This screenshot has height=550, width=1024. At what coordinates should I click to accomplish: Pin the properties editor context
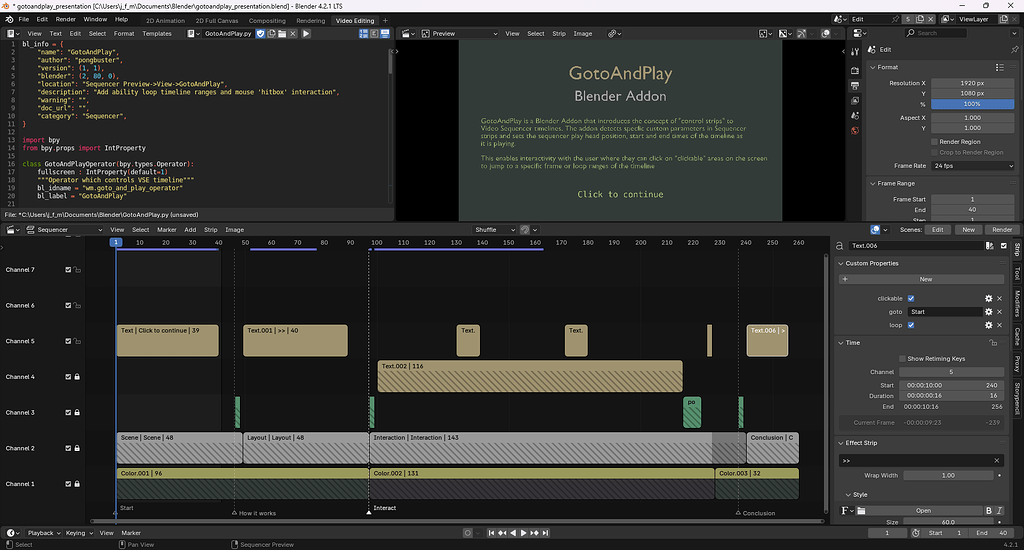pyautogui.click(x=1014, y=50)
